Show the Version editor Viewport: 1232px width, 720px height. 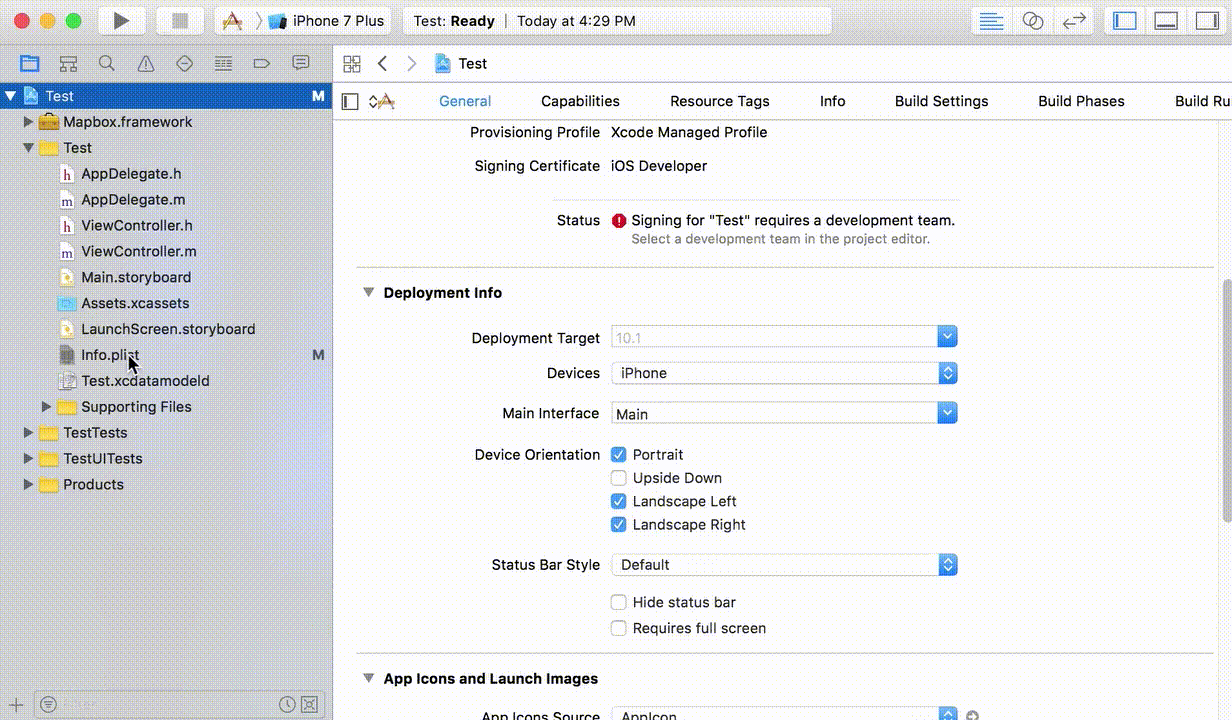pyautogui.click(x=1074, y=20)
